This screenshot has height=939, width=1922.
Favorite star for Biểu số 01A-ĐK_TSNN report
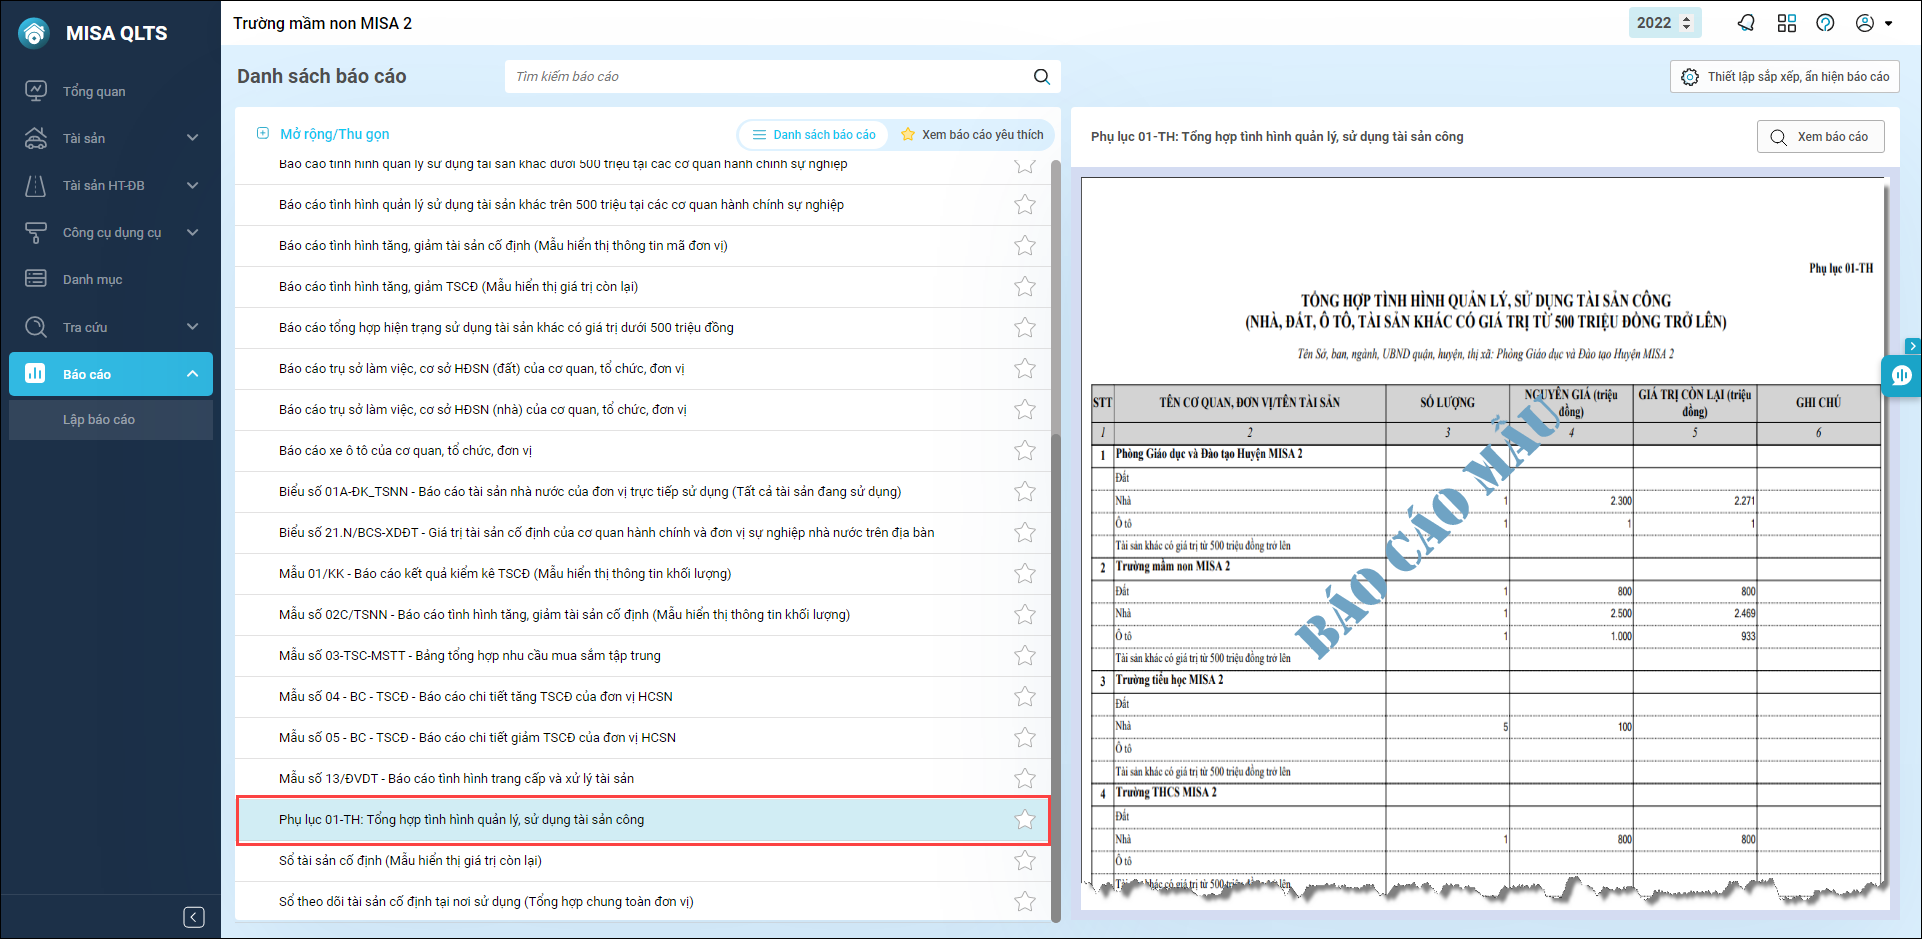pyautogui.click(x=1025, y=492)
